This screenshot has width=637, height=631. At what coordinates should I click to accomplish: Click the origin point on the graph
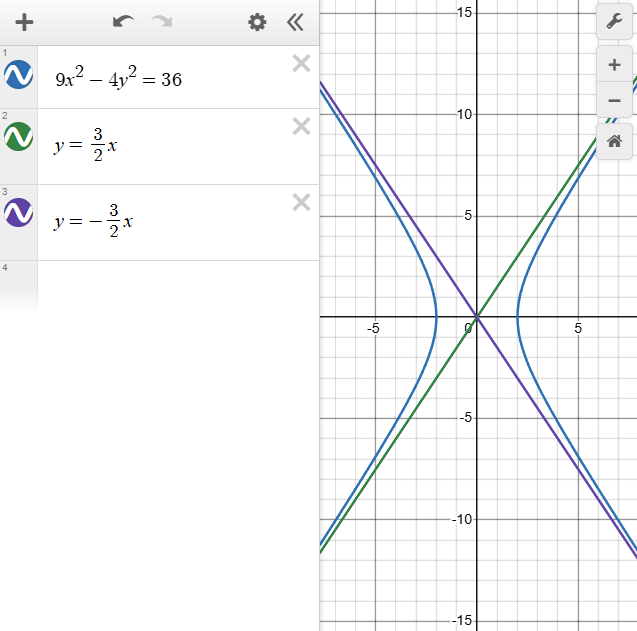(476, 316)
